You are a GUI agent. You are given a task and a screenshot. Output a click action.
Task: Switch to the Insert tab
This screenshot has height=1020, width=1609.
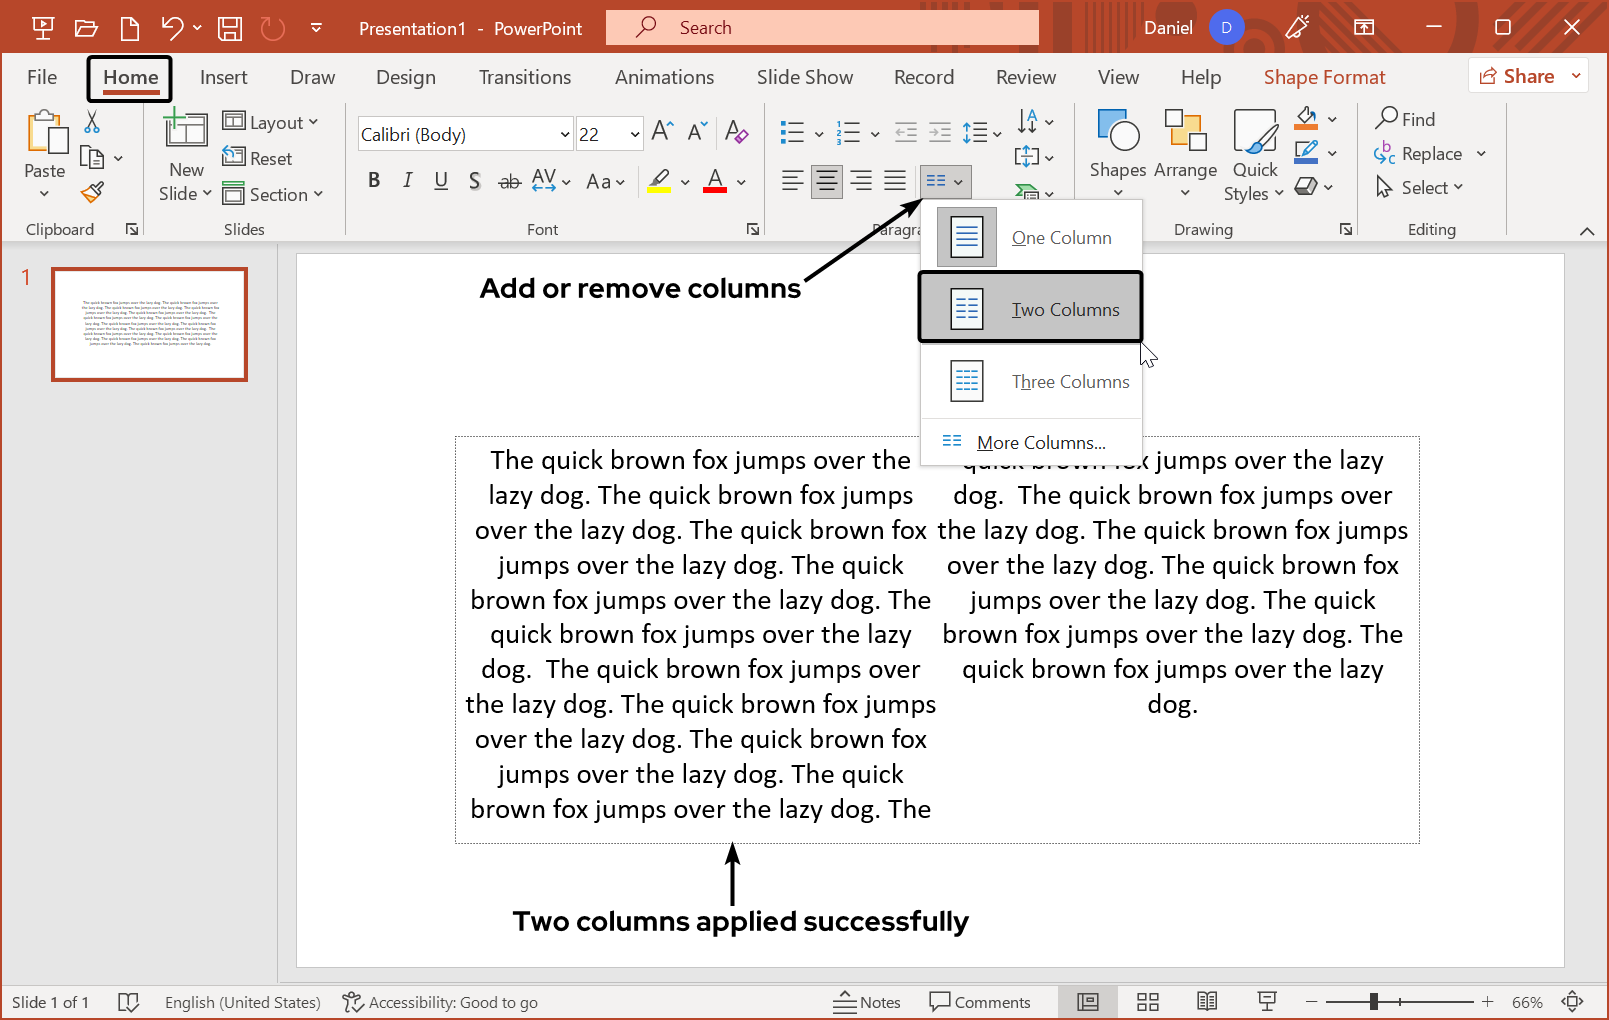(x=223, y=77)
